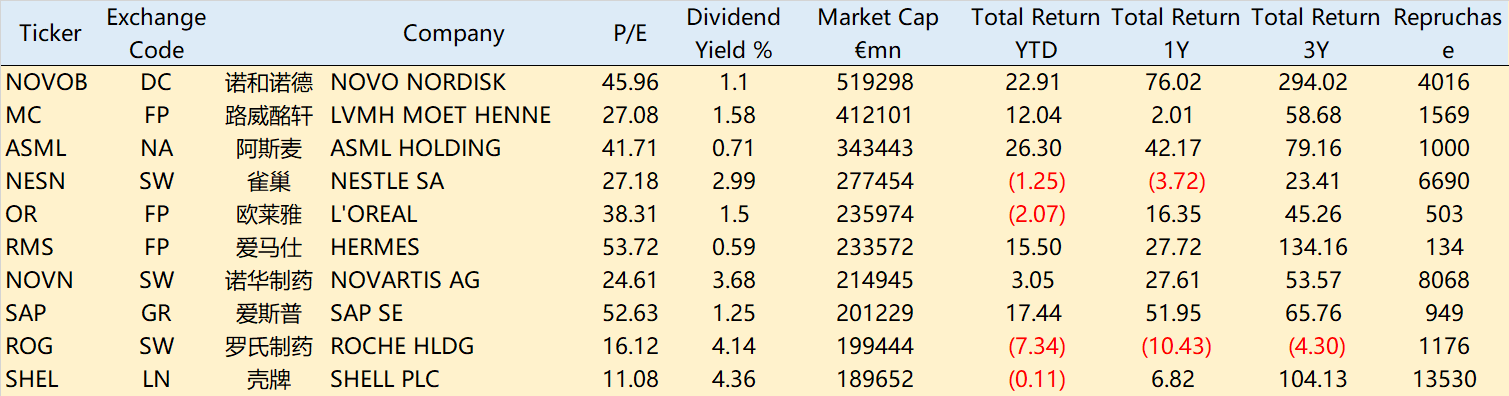Select the Total Return YTD header
The width and height of the screenshot is (1509, 396).
1035,33
